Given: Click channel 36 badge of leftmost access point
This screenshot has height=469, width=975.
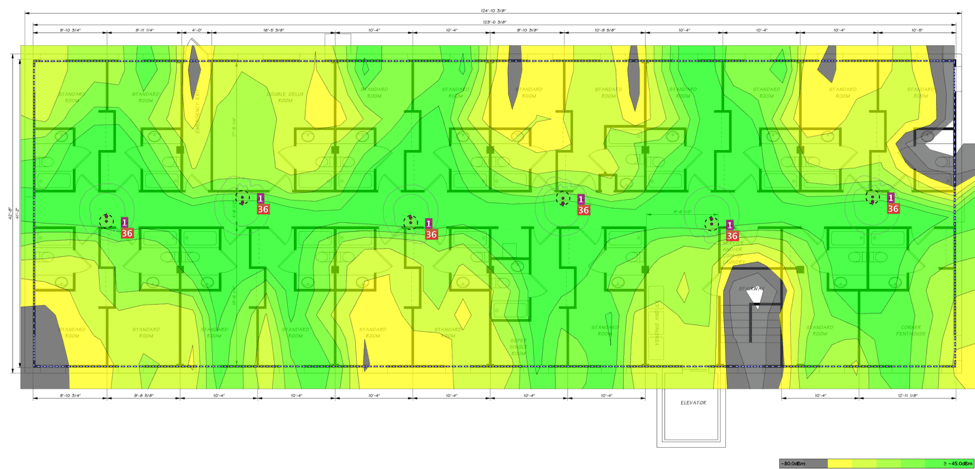Looking at the screenshot, I should [x=127, y=234].
